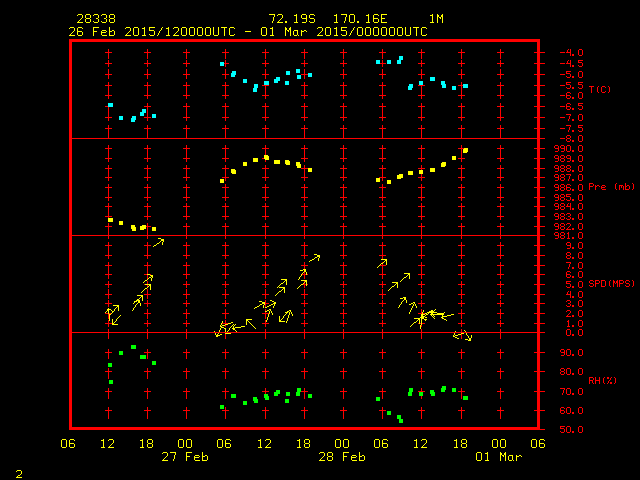This screenshot has height=480, width=640.
Task: Click the highest yellow pressure point near 990.0
Action: [x=465, y=151]
